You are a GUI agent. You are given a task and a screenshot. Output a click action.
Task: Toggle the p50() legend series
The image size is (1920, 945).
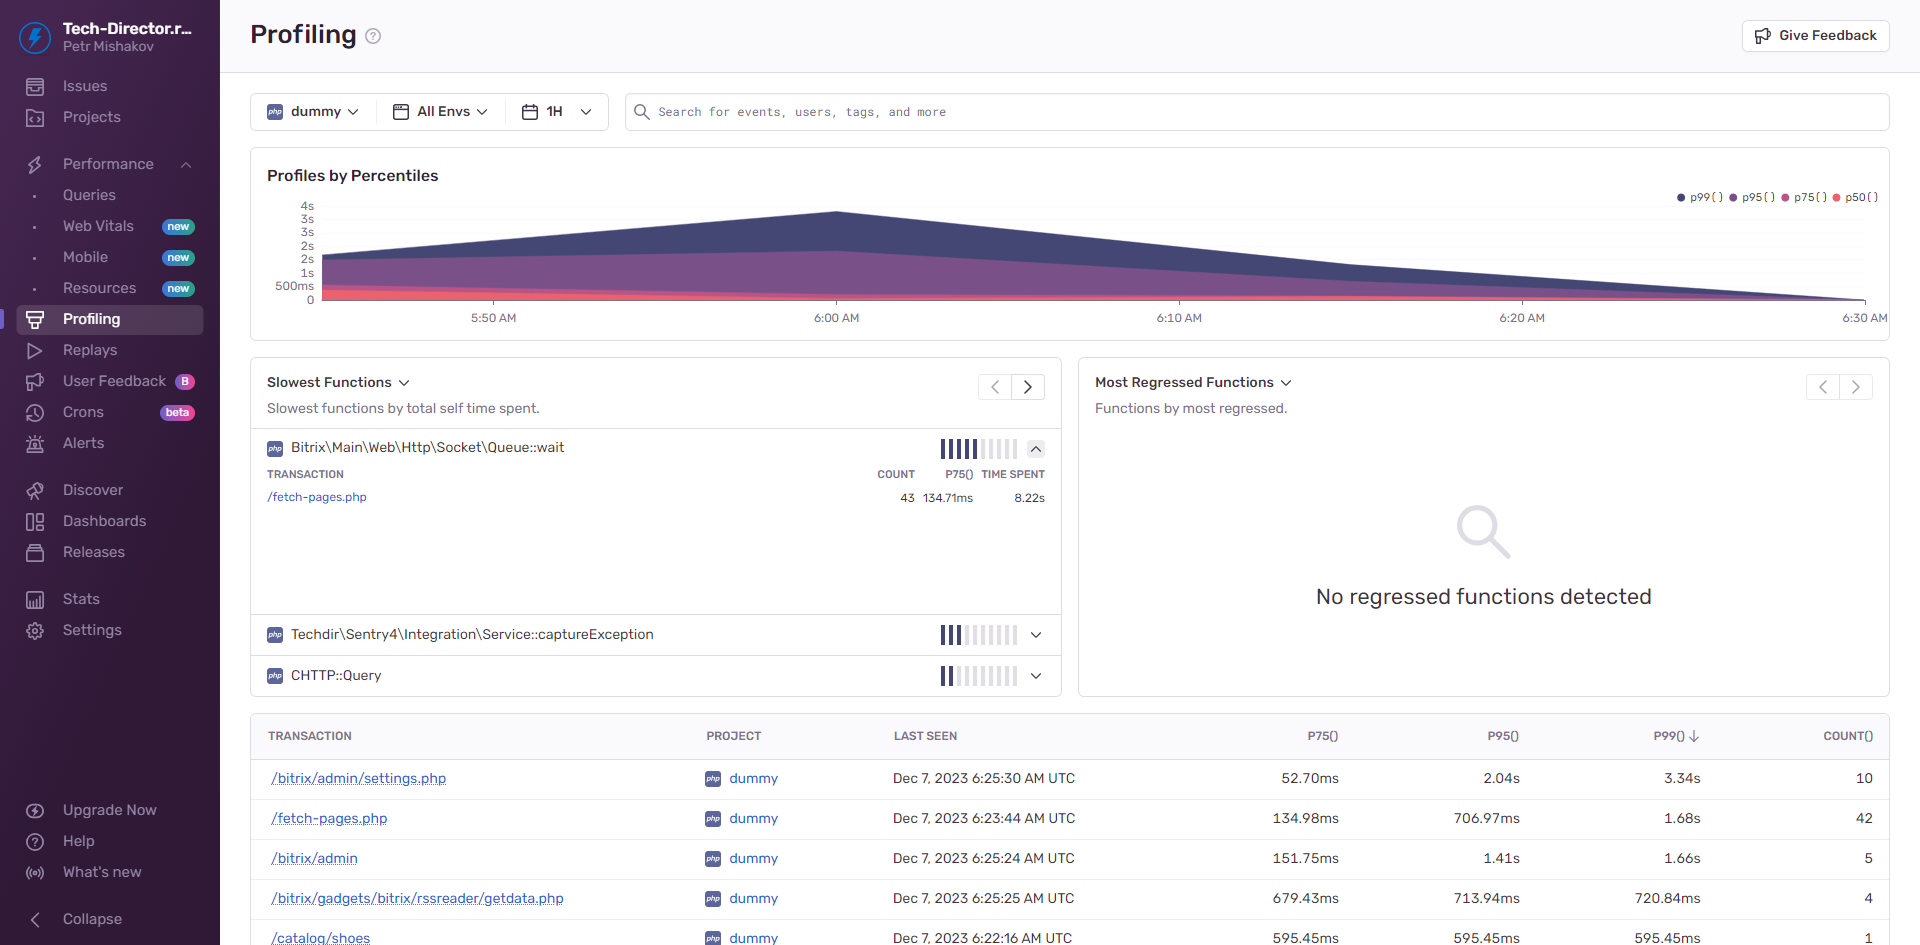point(1855,198)
